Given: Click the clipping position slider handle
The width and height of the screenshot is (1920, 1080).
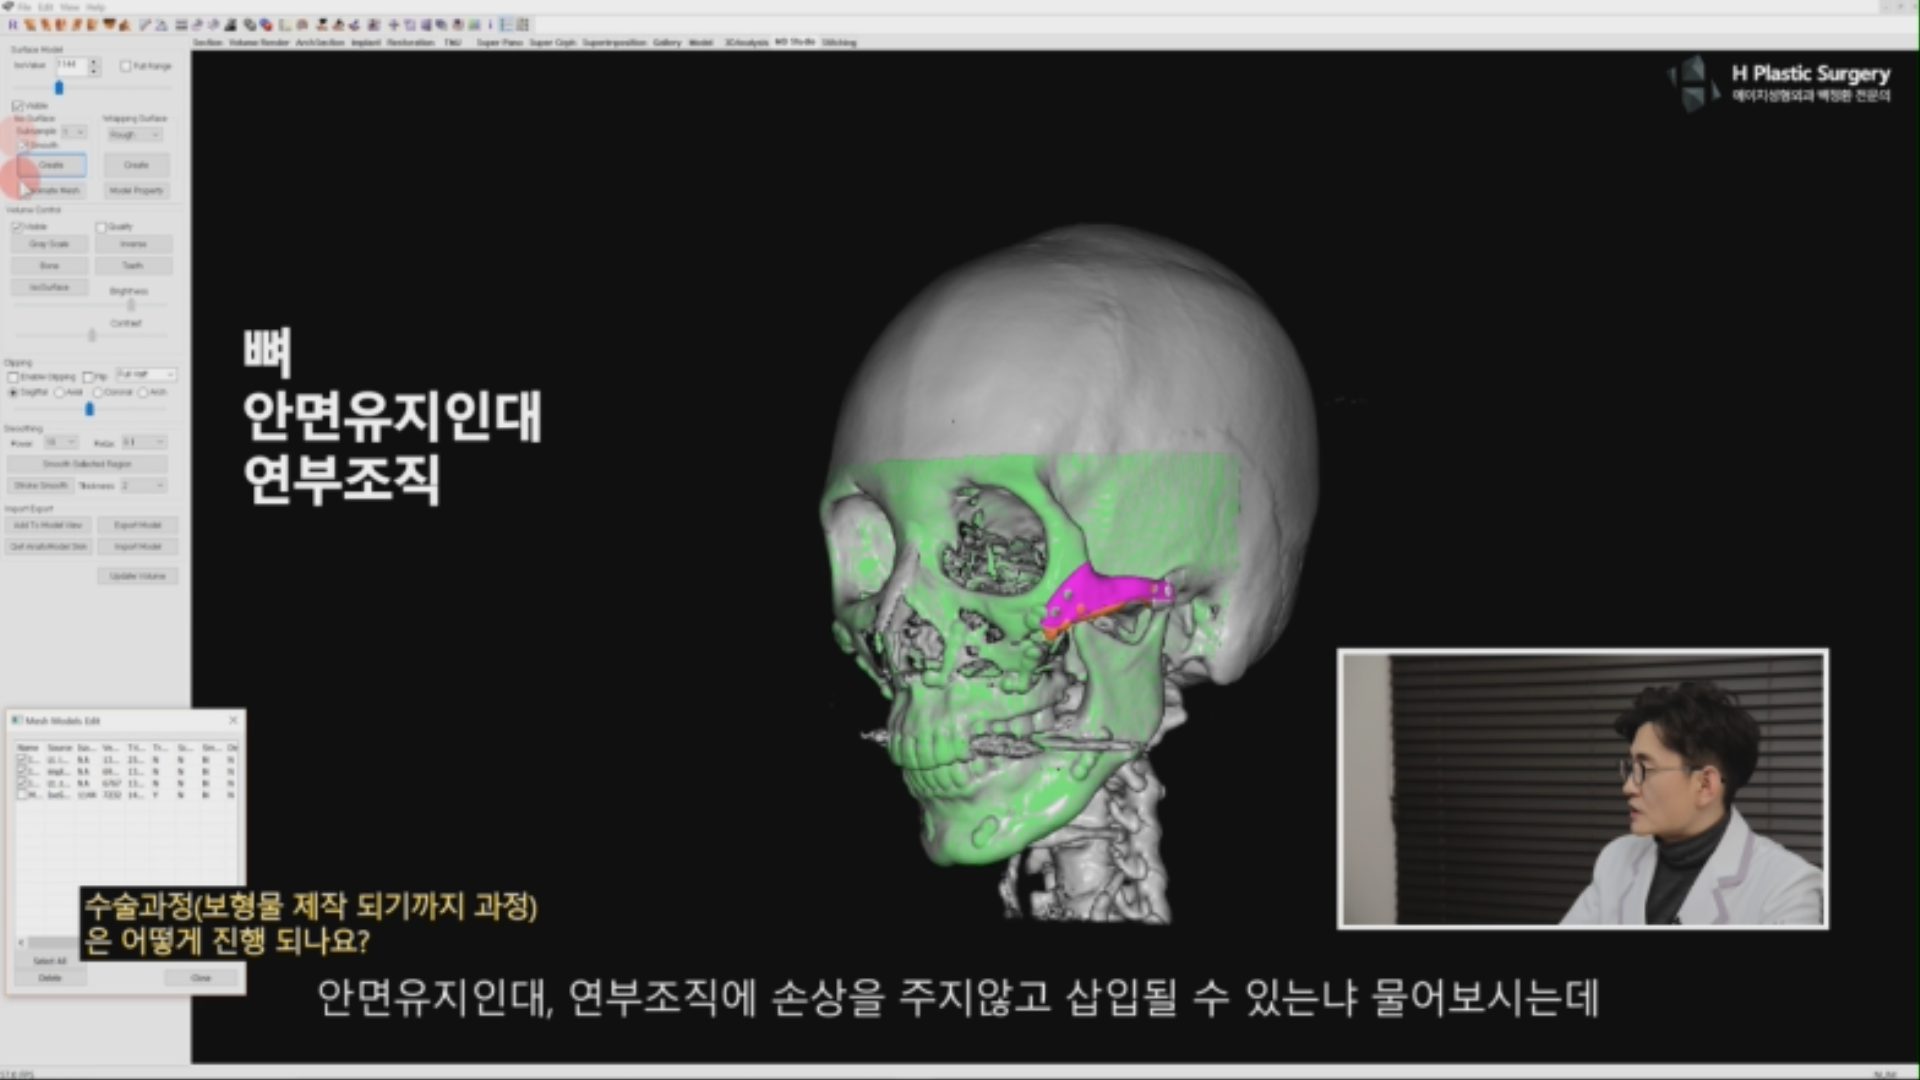Looking at the screenshot, I should click(89, 409).
